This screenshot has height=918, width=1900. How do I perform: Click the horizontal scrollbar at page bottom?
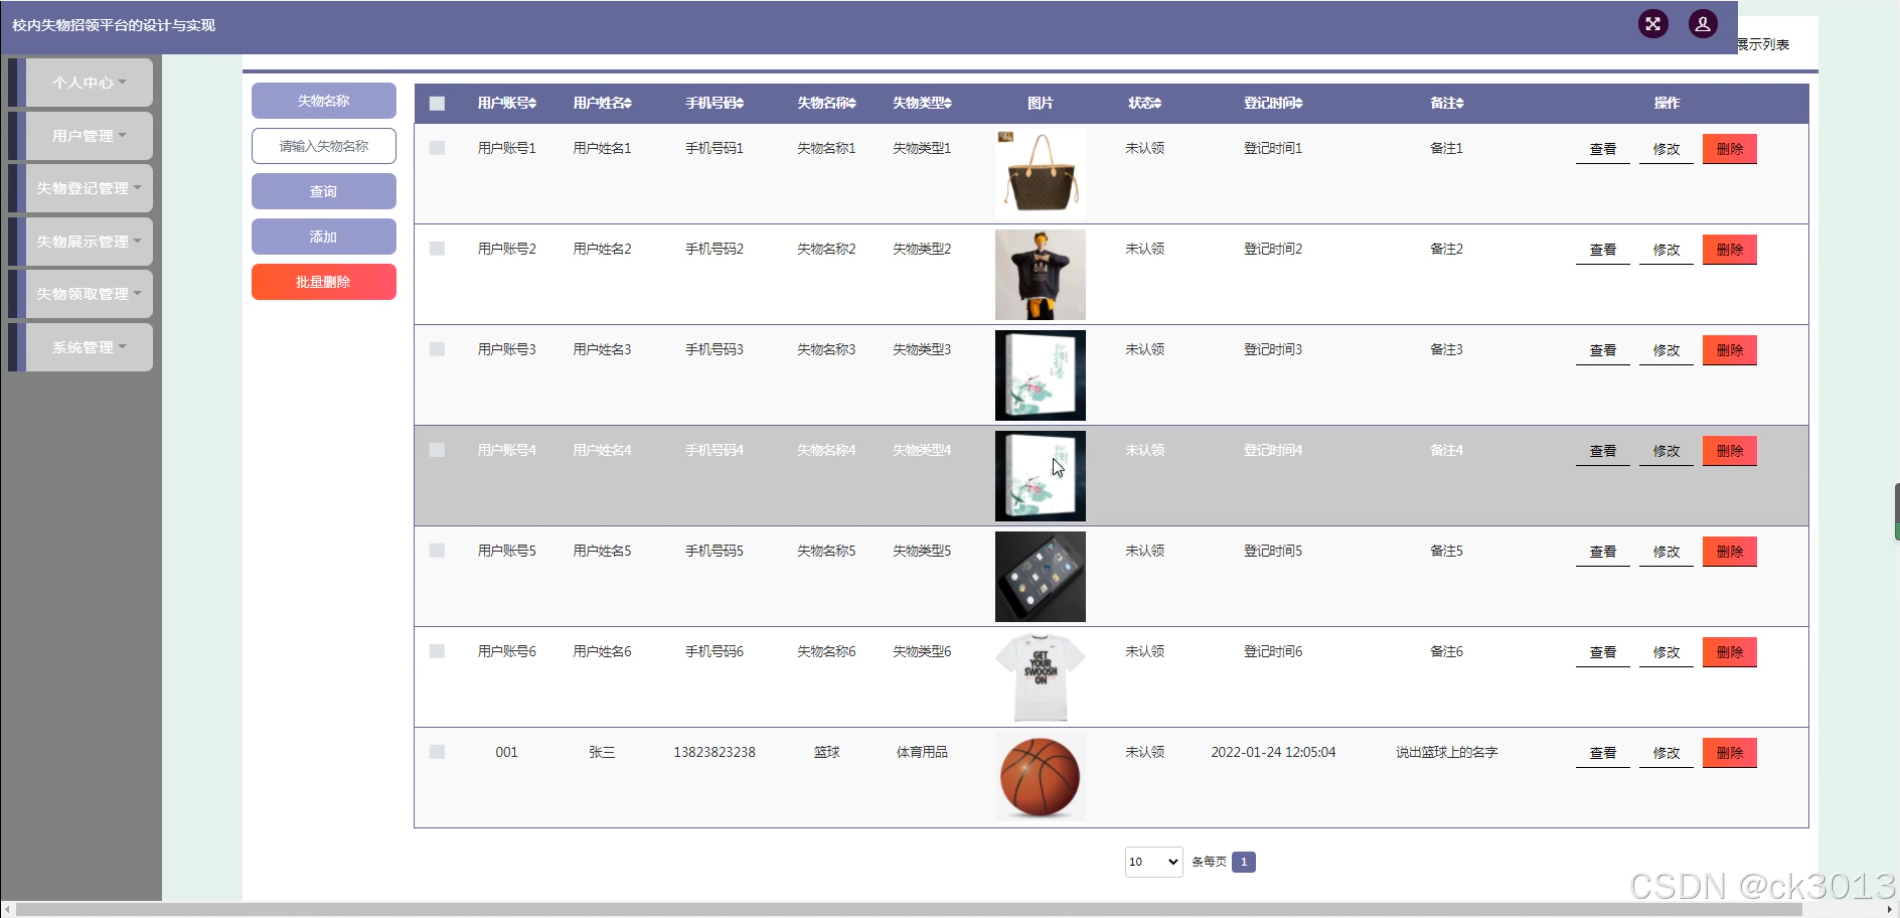coord(908,910)
